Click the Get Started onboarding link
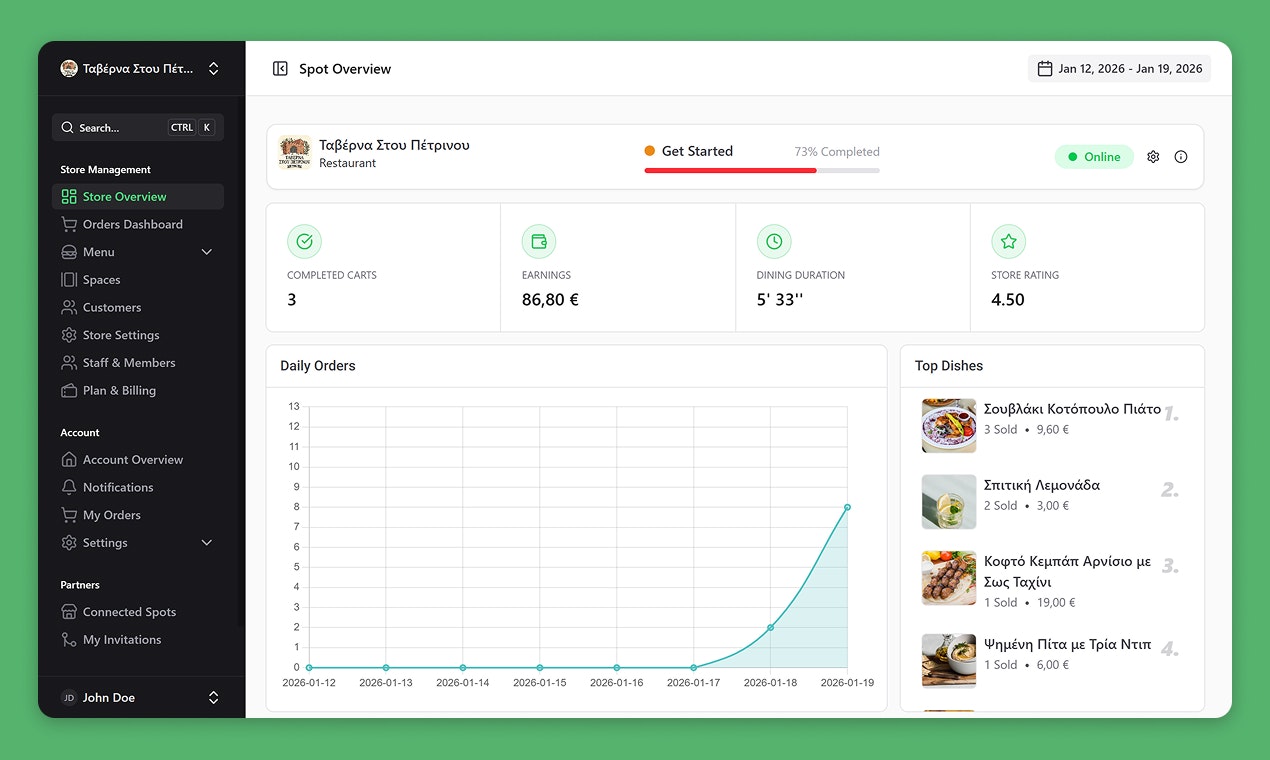Screen dimensions: 1270x760 [697, 151]
